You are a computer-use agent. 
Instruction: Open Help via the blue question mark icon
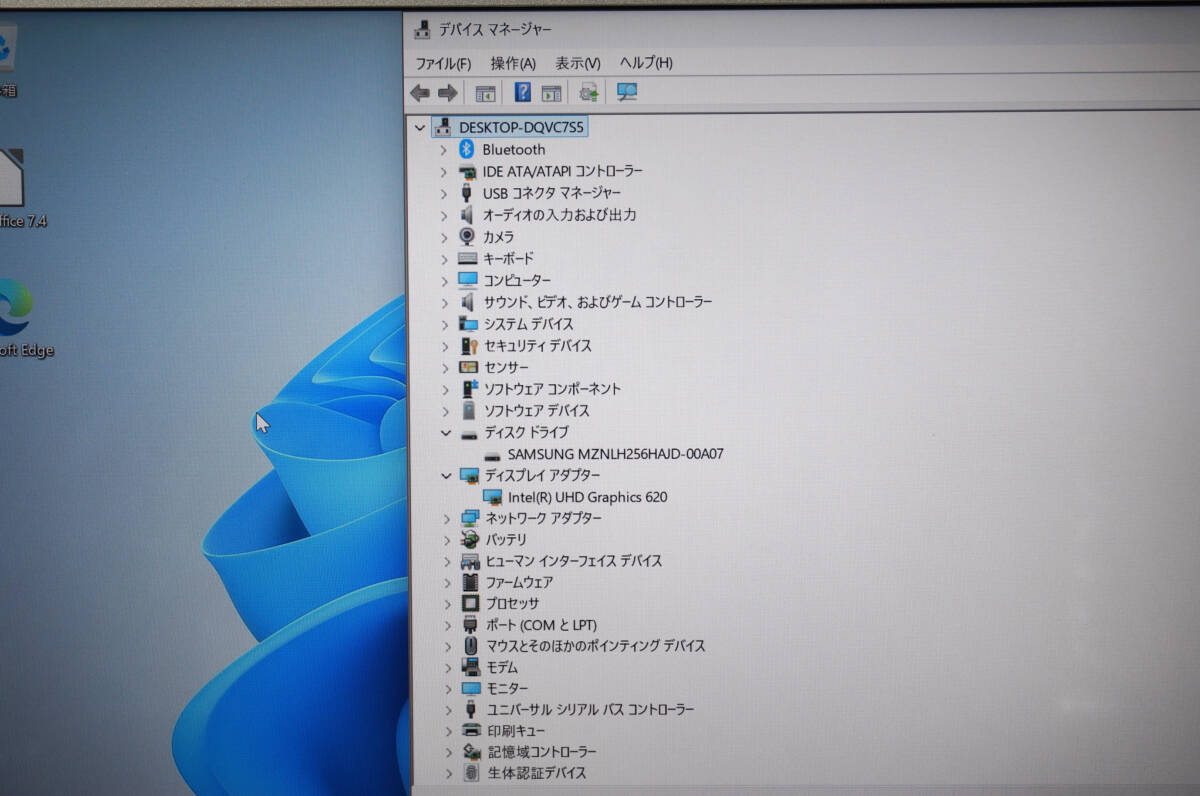click(x=522, y=92)
